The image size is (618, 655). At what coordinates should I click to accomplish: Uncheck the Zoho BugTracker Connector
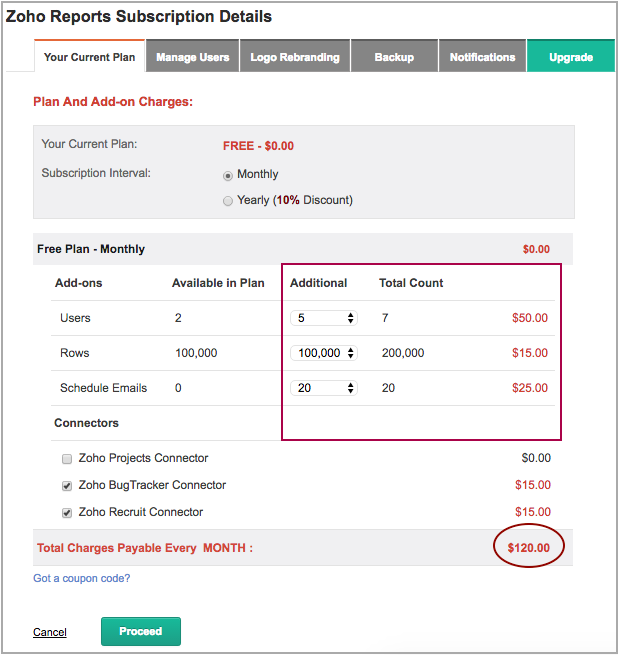click(67, 486)
